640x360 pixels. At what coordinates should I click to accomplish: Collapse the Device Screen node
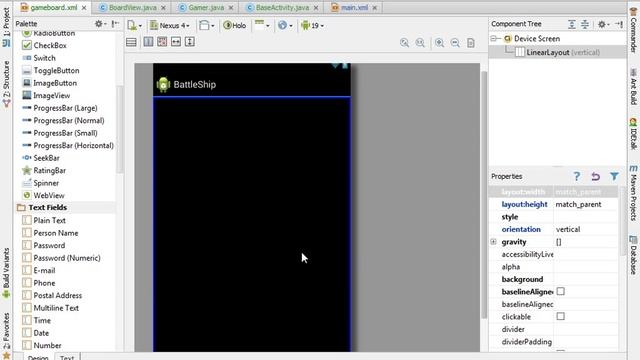click(493, 39)
